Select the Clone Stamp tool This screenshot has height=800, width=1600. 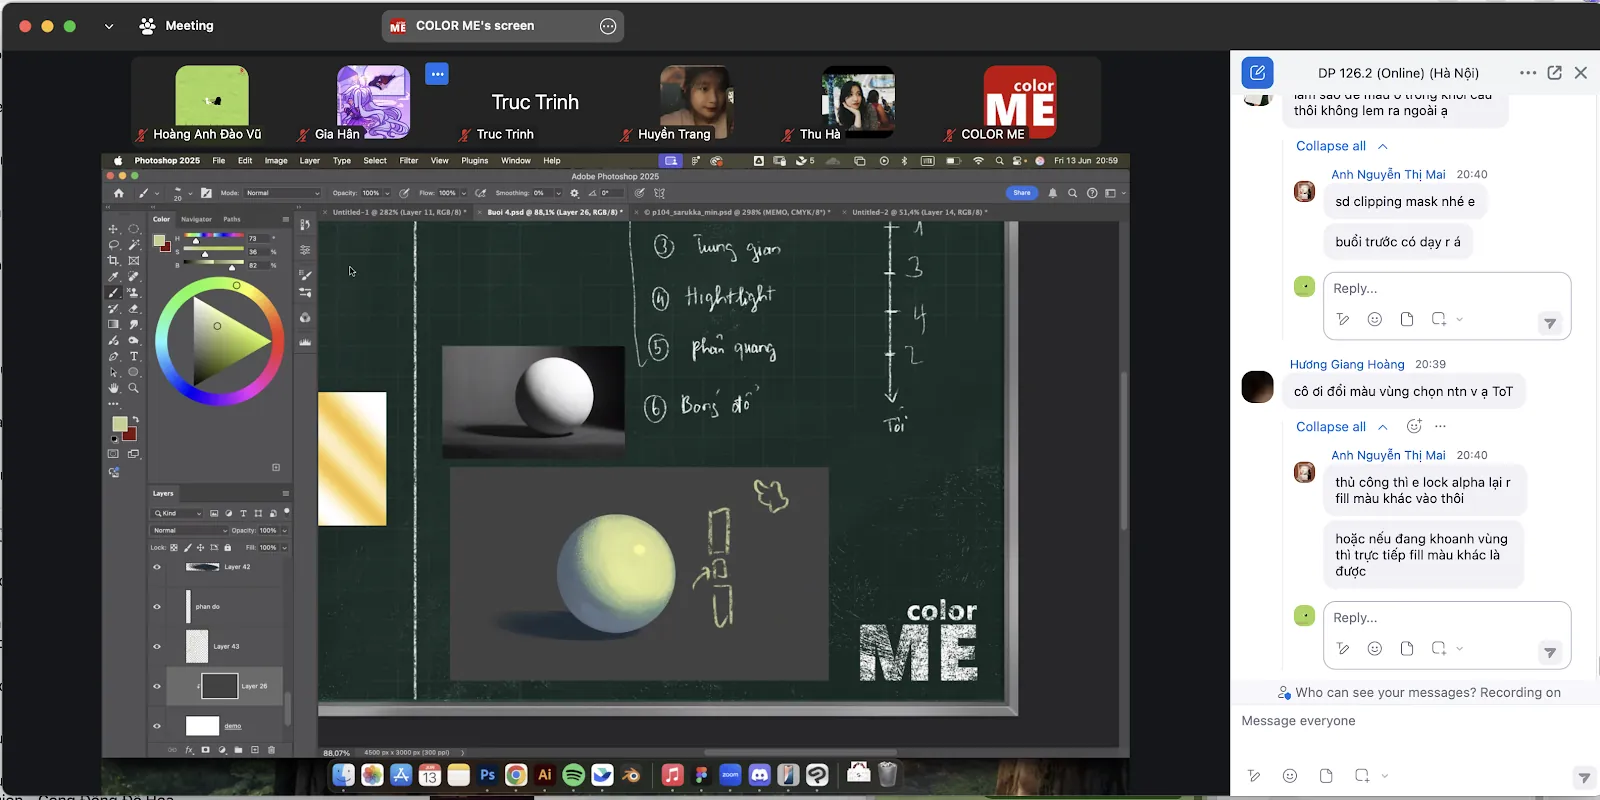[x=133, y=293]
